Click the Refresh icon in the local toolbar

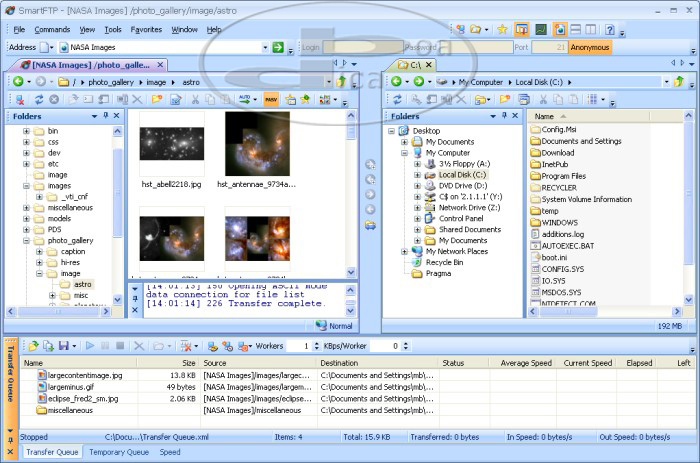click(397, 99)
